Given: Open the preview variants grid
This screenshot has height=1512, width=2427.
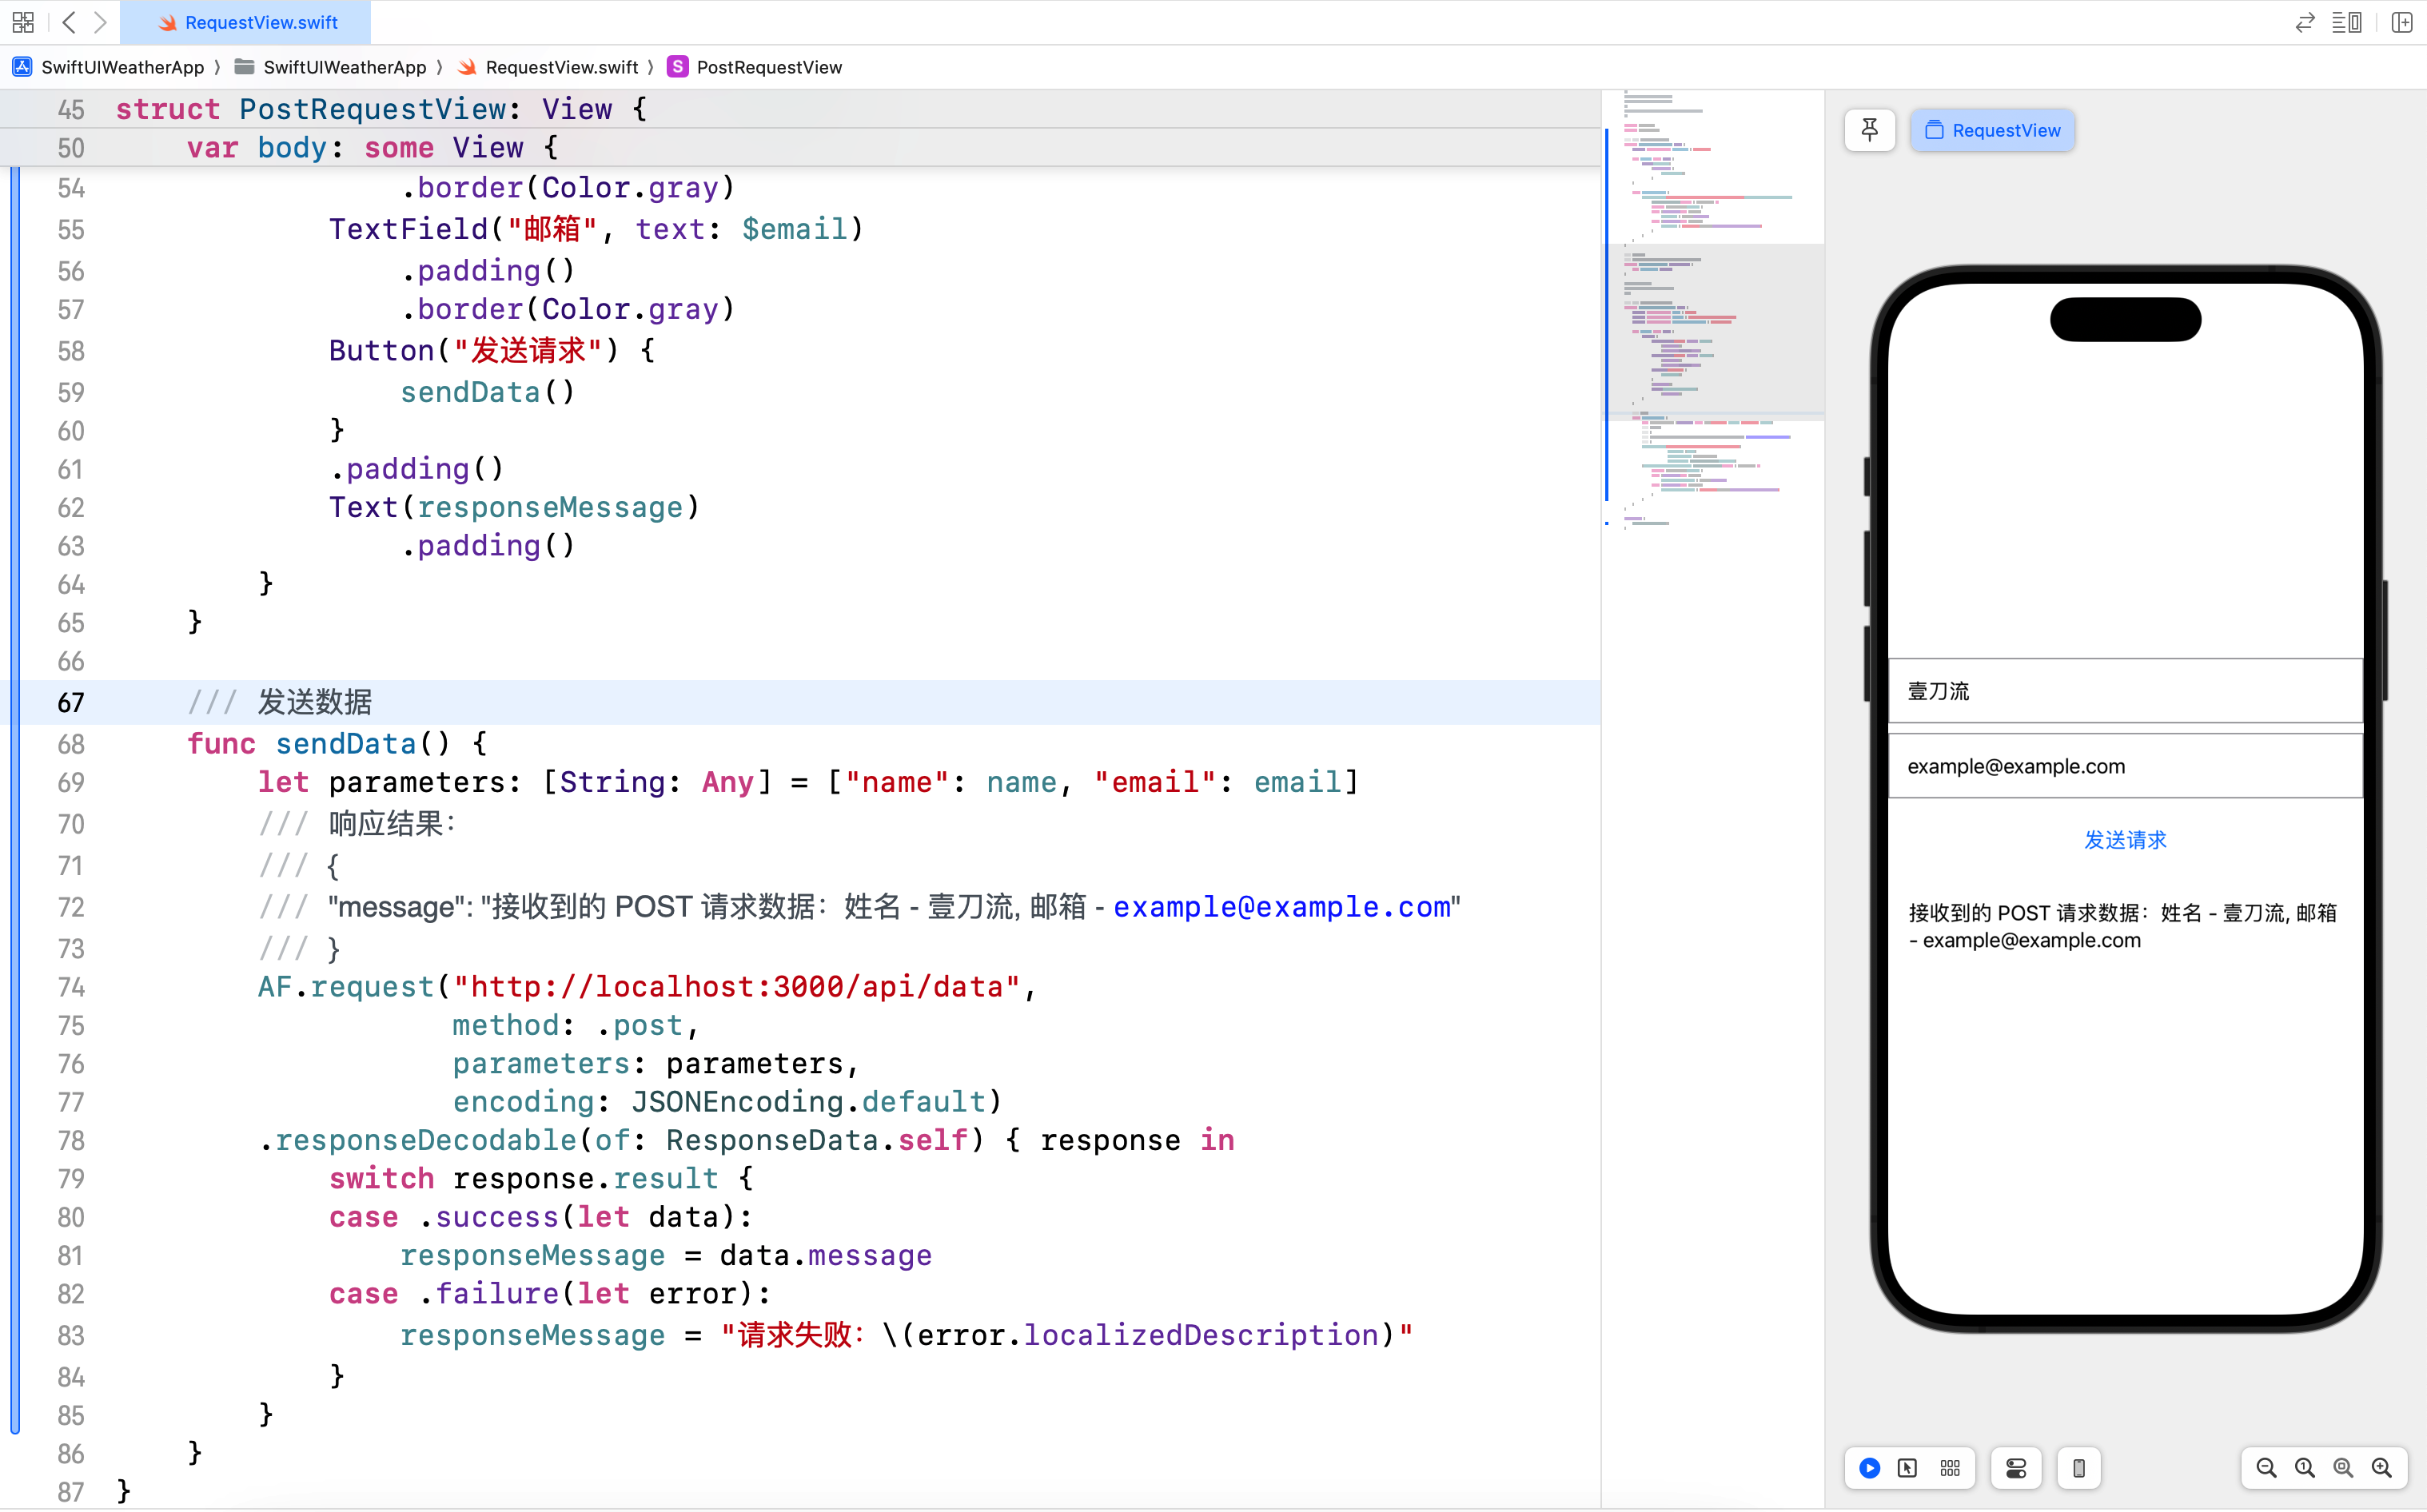Looking at the screenshot, I should pos(1951,1468).
